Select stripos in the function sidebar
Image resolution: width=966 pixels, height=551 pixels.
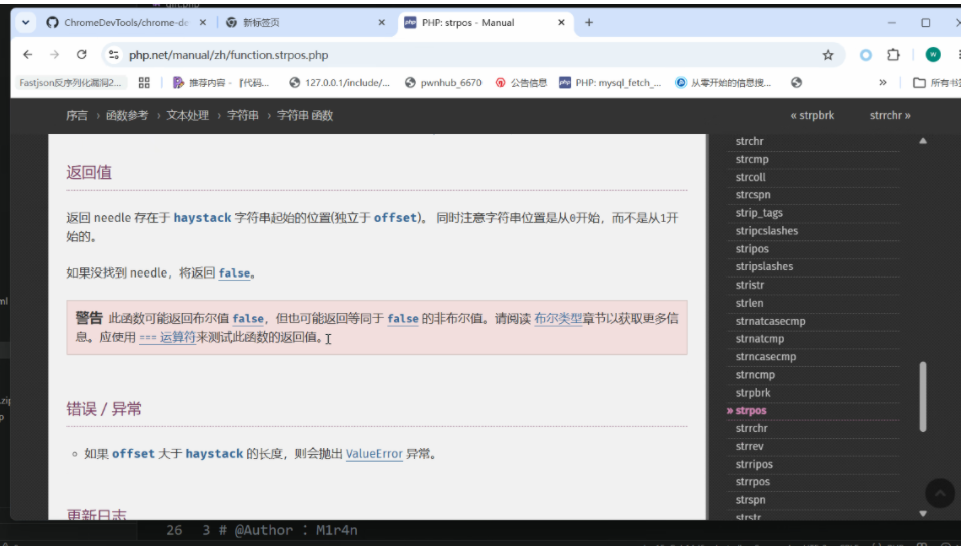[x=752, y=248]
